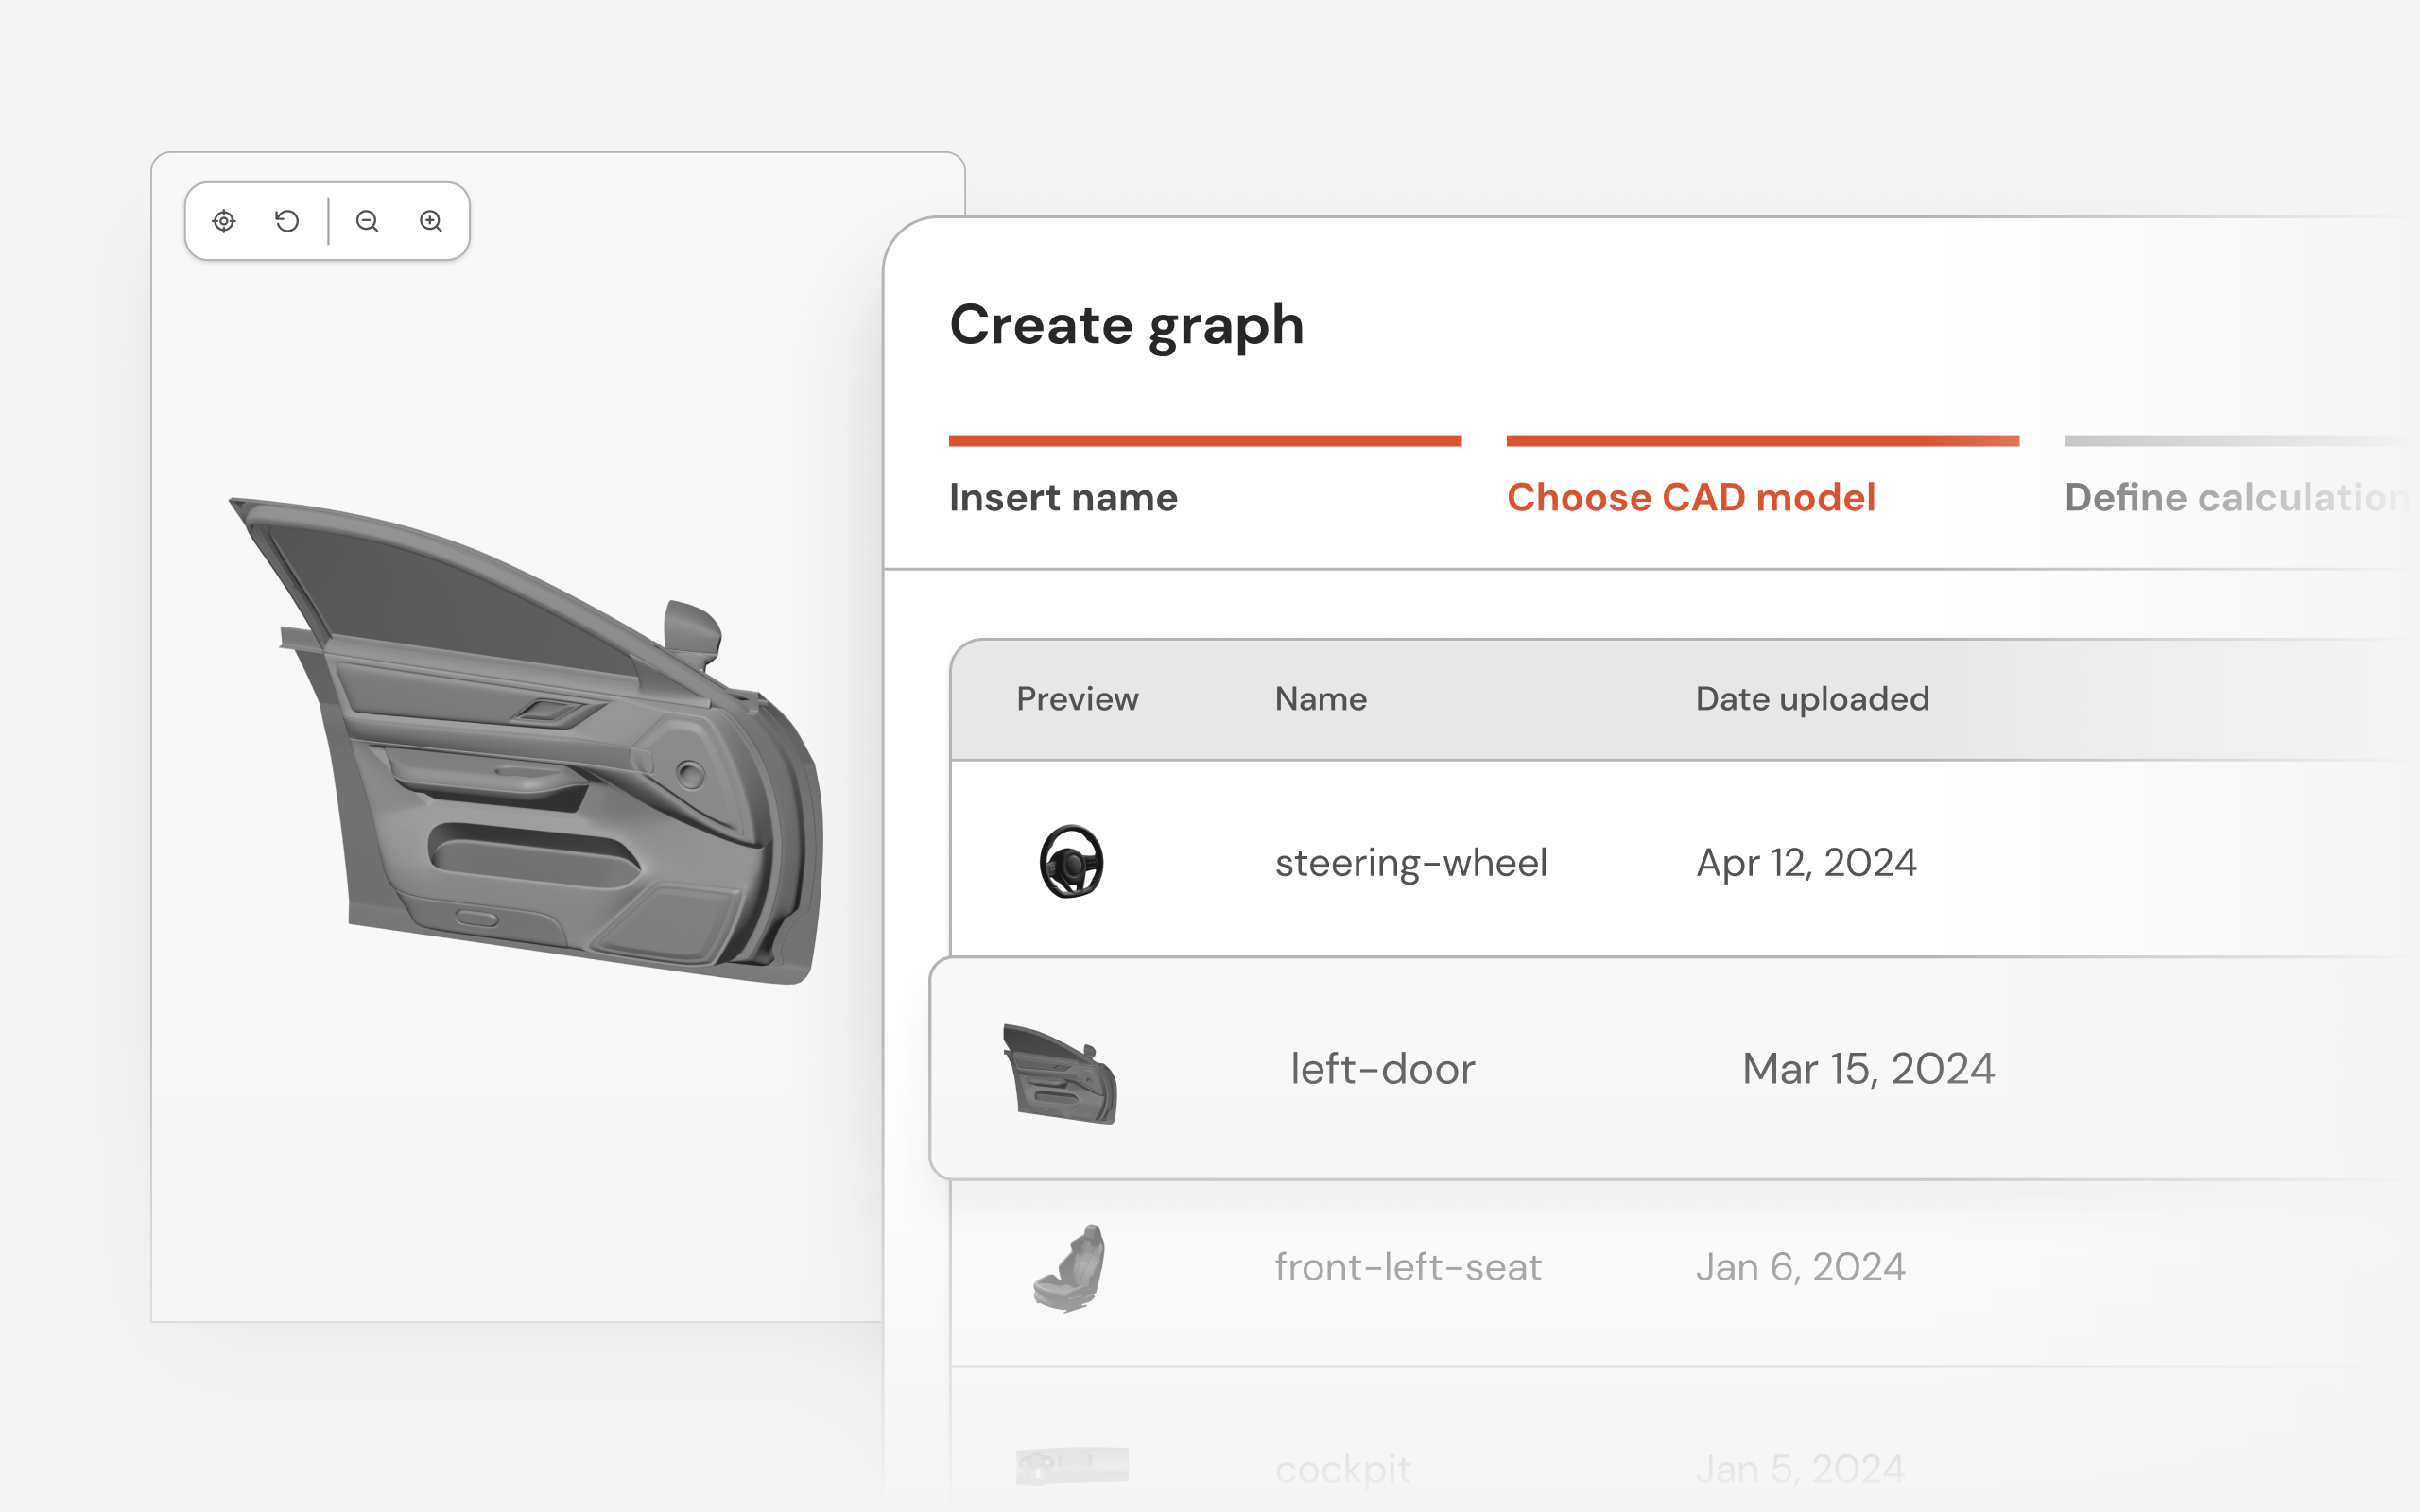
Task: Choose the steering-wheel model name
Action: [x=1411, y=863]
